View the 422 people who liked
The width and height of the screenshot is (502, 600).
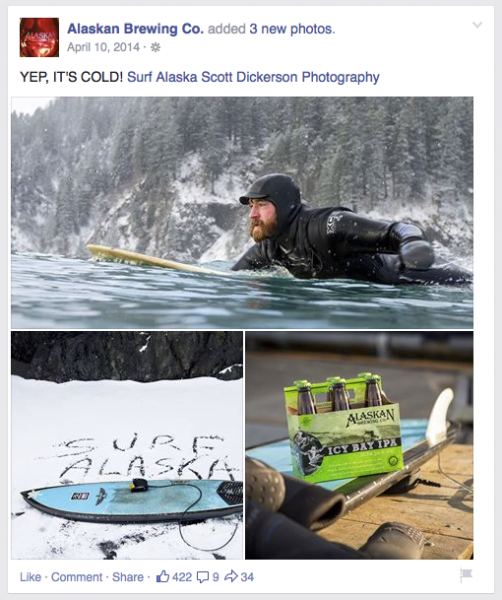click(x=182, y=577)
